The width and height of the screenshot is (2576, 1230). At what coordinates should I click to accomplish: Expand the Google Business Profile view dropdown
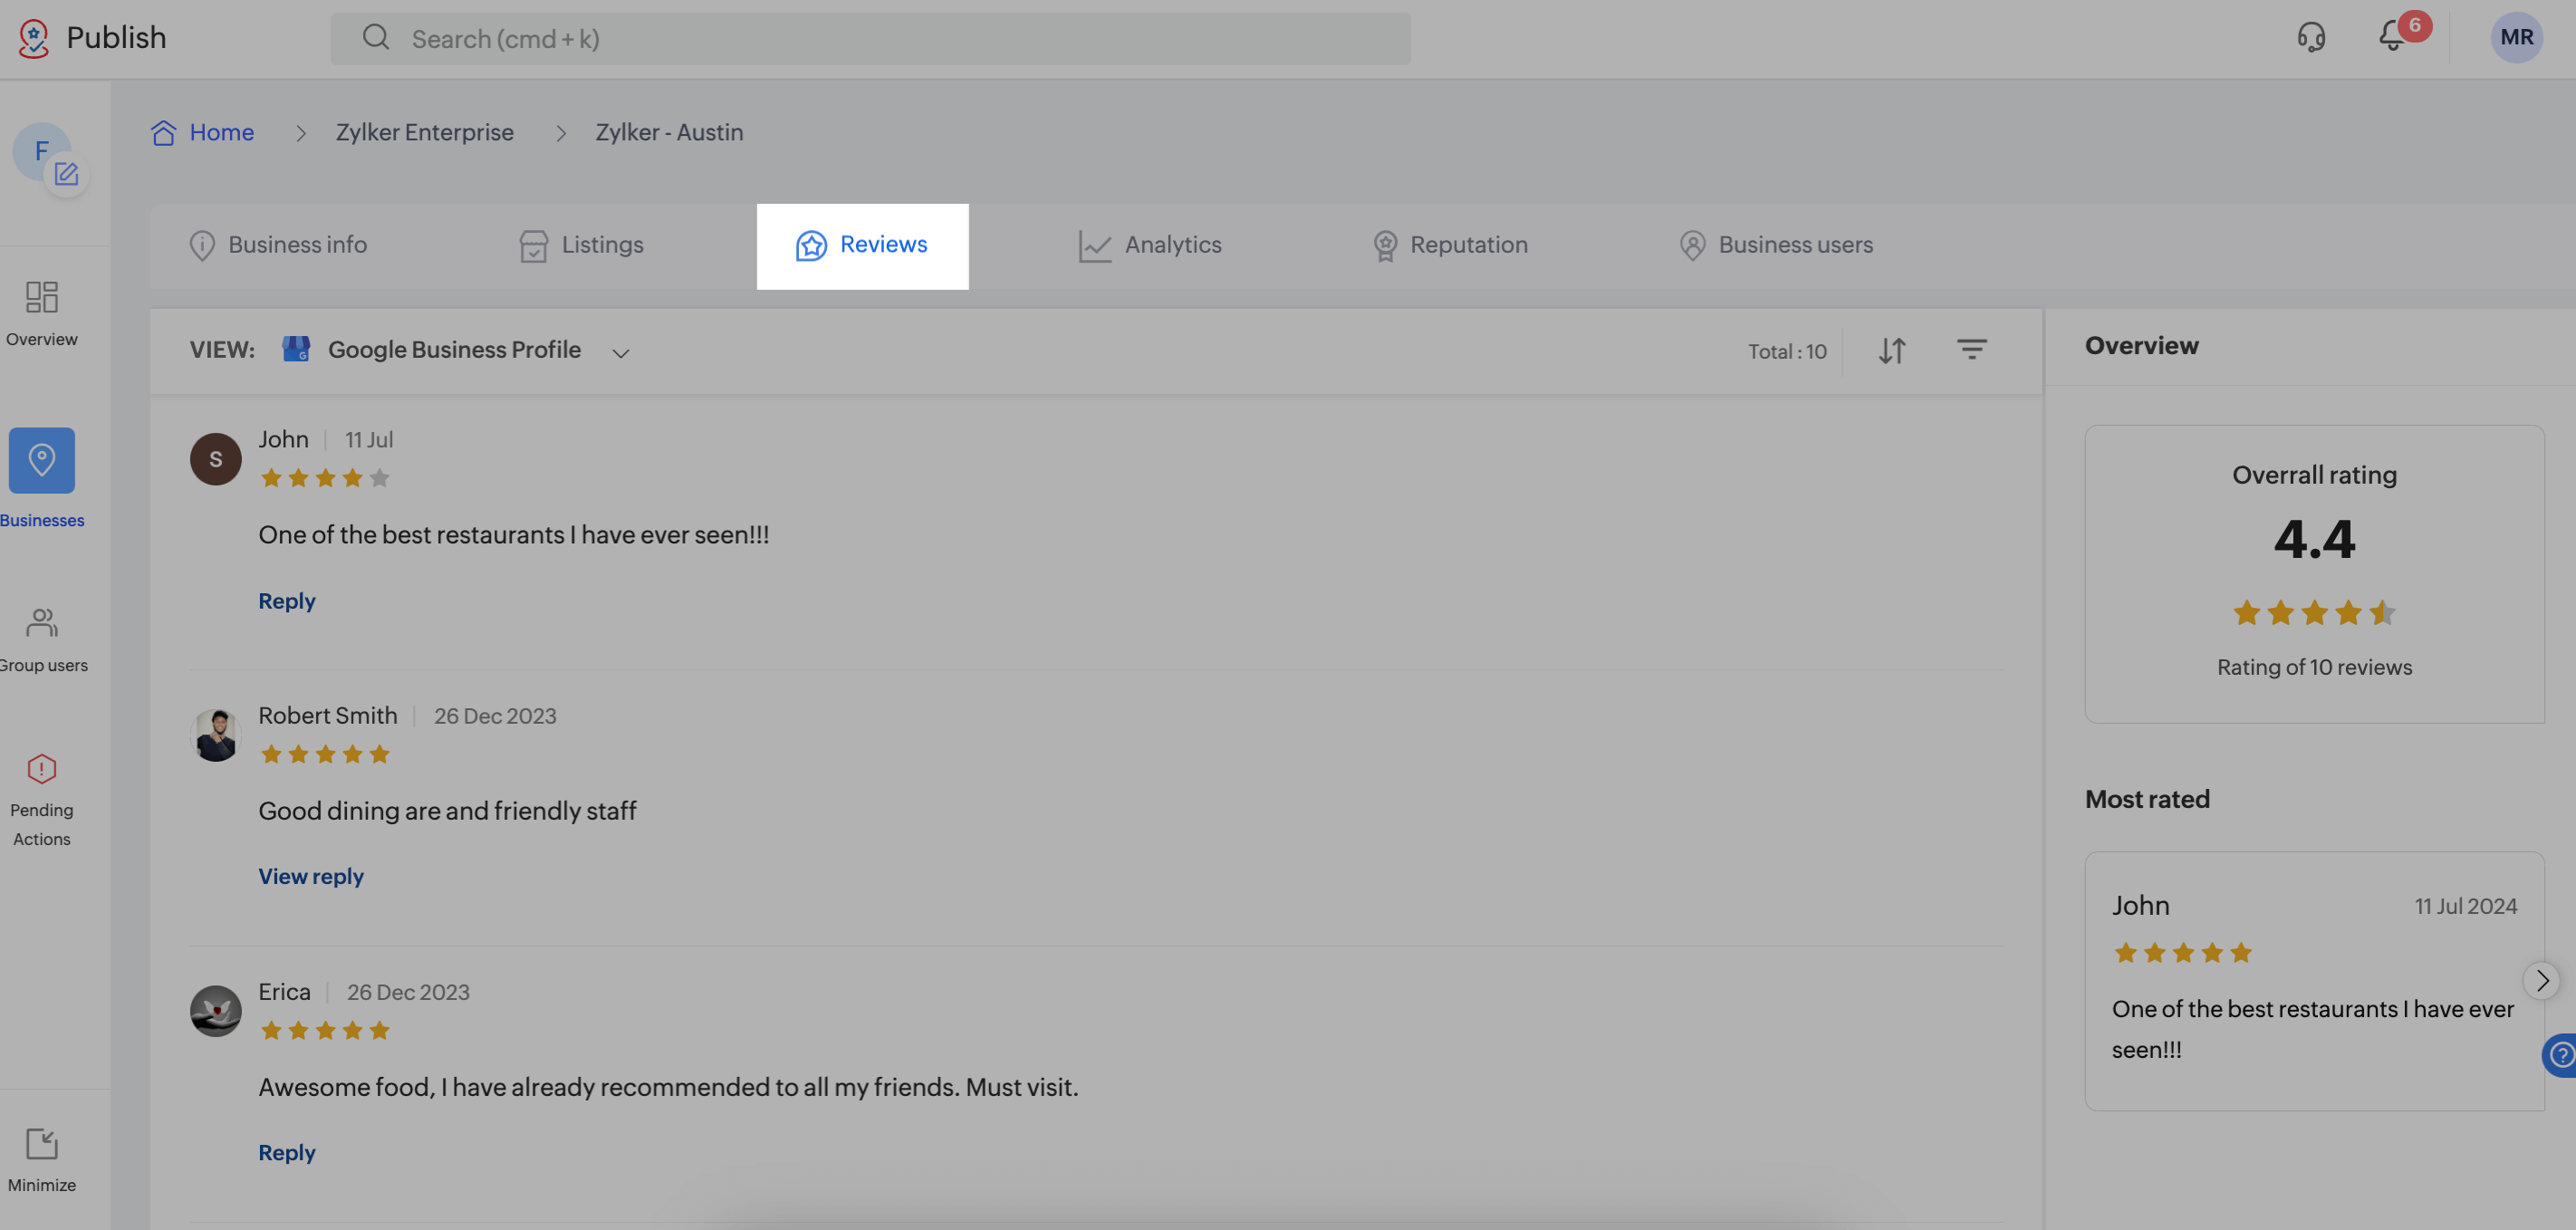[621, 352]
